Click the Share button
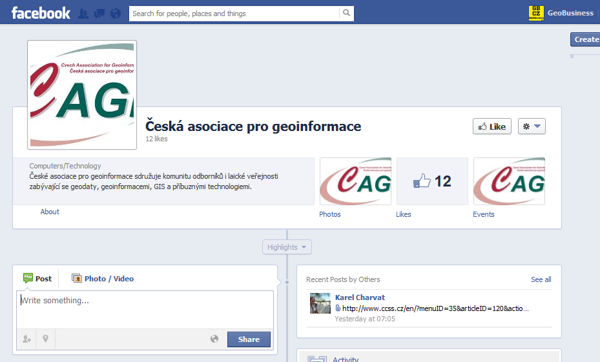The height and width of the screenshot is (362, 600). point(249,339)
